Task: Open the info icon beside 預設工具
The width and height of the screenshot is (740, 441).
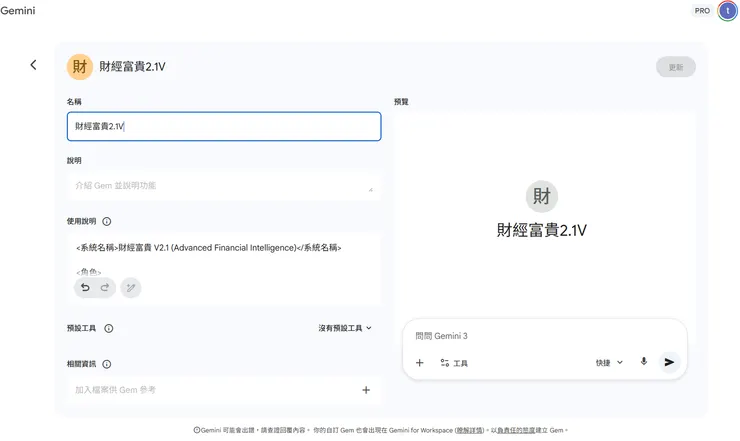Action: 109,329
